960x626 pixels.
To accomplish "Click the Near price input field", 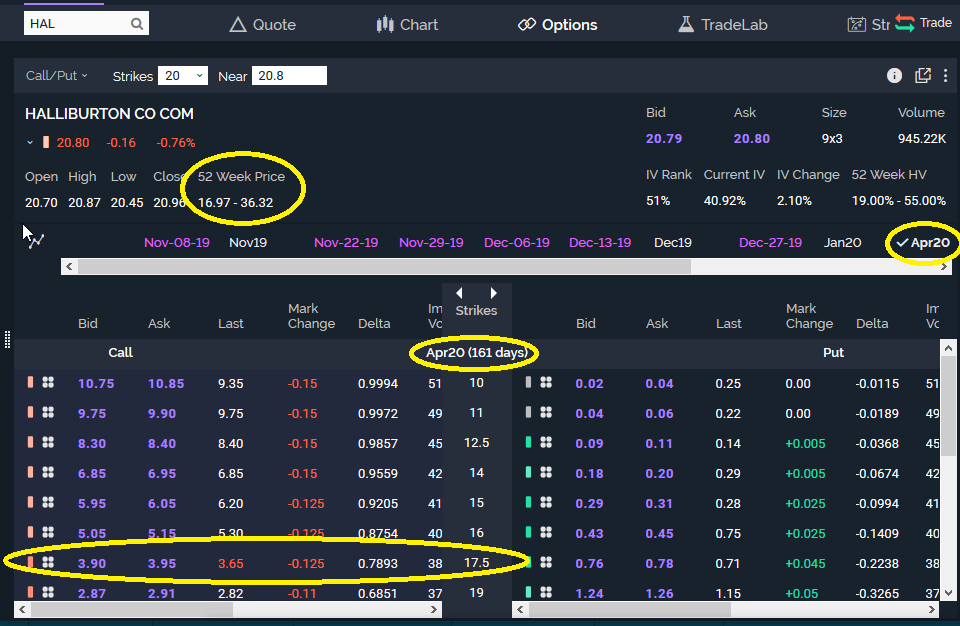I will [289, 75].
